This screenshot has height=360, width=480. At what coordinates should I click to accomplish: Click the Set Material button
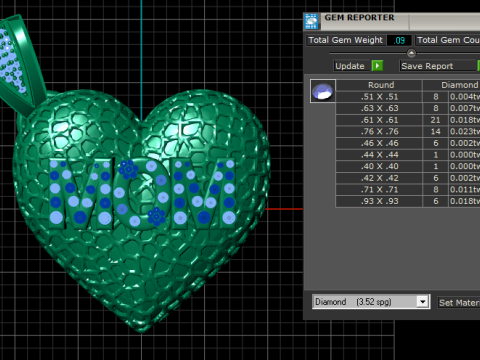click(459, 303)
